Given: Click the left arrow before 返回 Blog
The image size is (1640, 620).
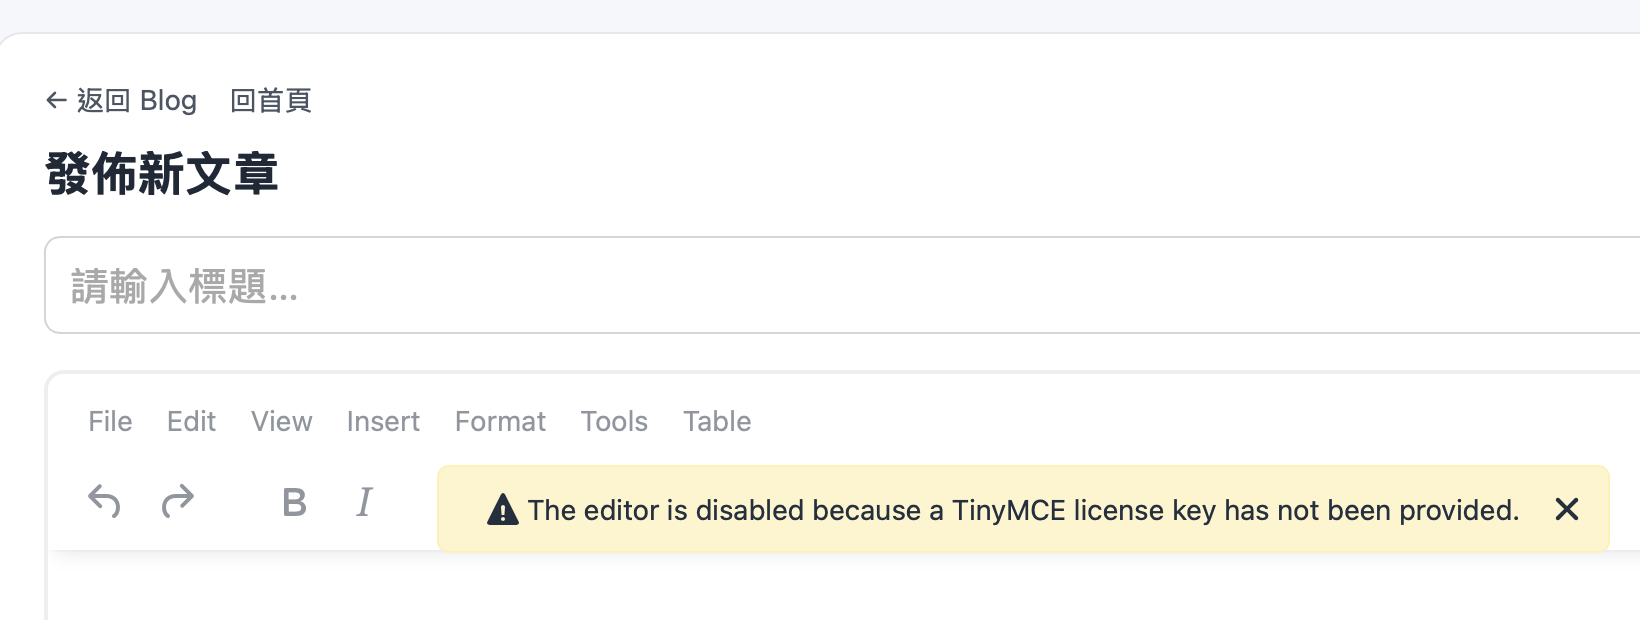Looking at the screenshot, I should coord(57,100).
